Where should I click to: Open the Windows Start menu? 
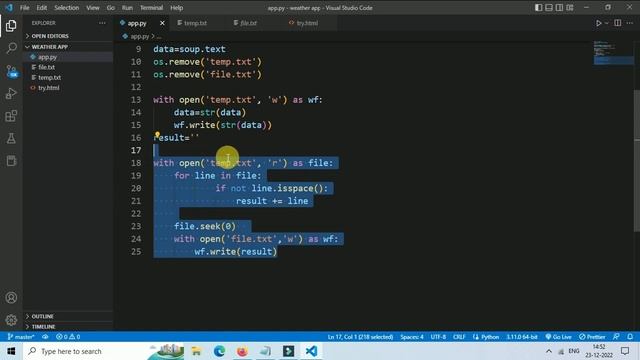11,351
